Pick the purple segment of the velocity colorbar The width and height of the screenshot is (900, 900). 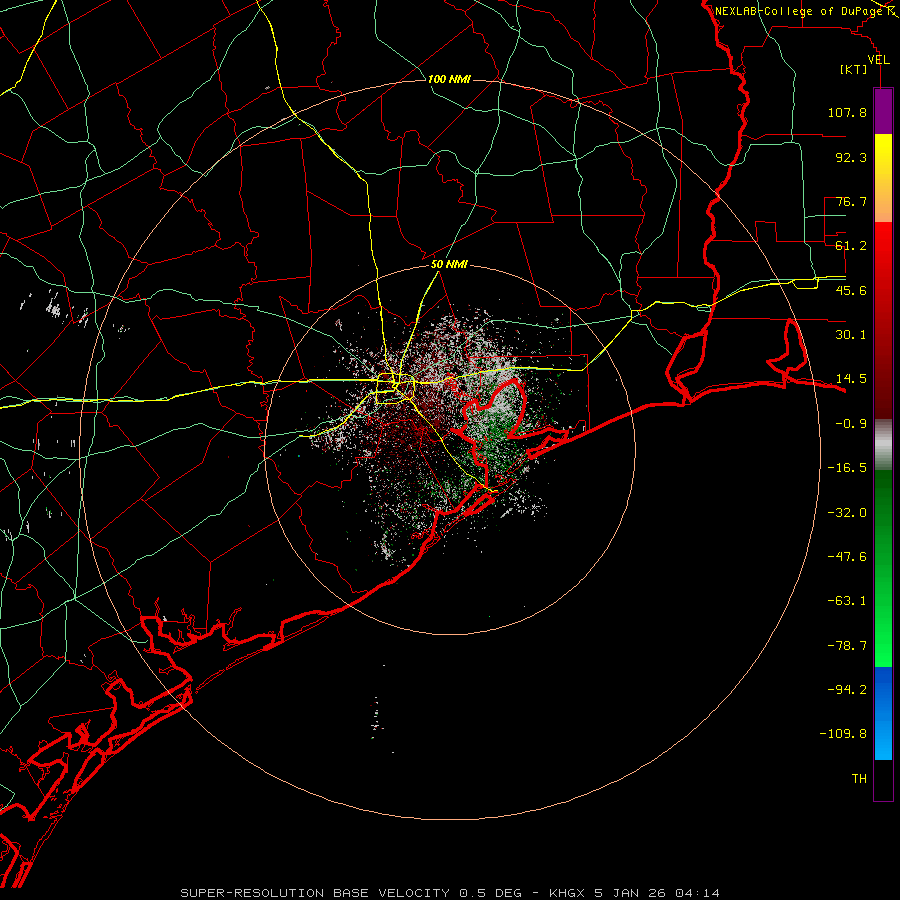pos(883,111)
